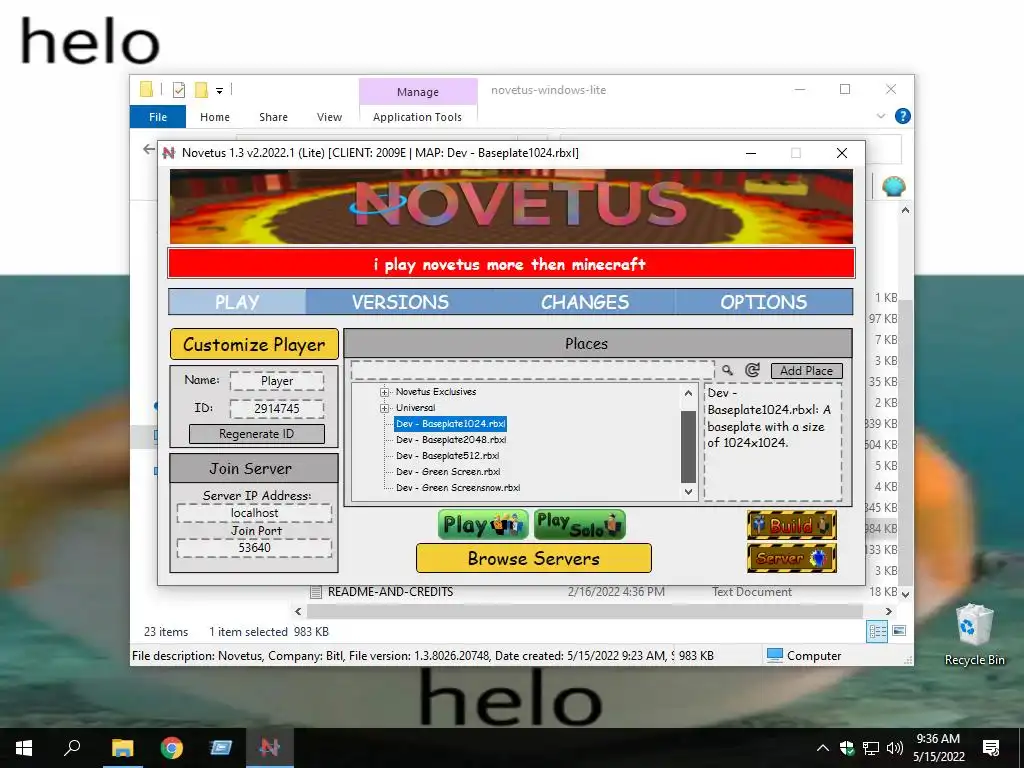1024x768 pixels.
Task: Switch Explorer to details view icon
Action: click(877, 631)
